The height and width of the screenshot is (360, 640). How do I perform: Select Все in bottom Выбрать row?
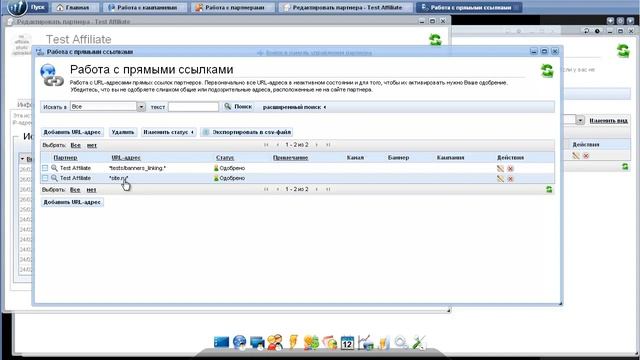(x=75, y=190)
